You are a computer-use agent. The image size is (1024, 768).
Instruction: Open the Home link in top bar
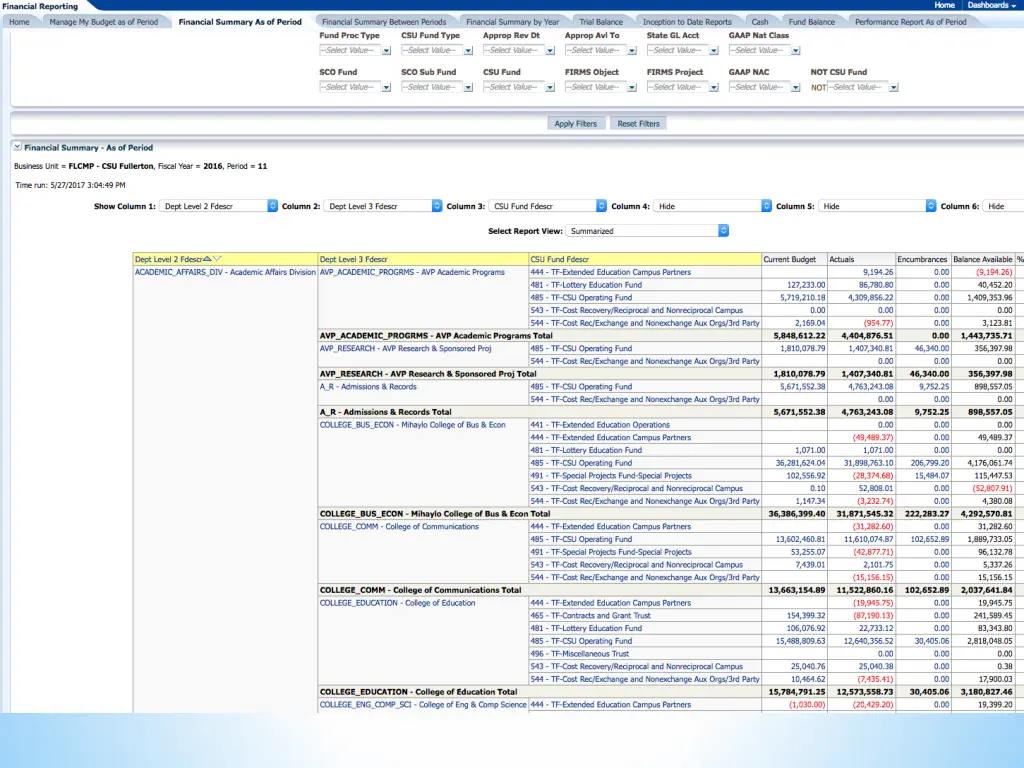pyautogui.click(x=944, y=5)
